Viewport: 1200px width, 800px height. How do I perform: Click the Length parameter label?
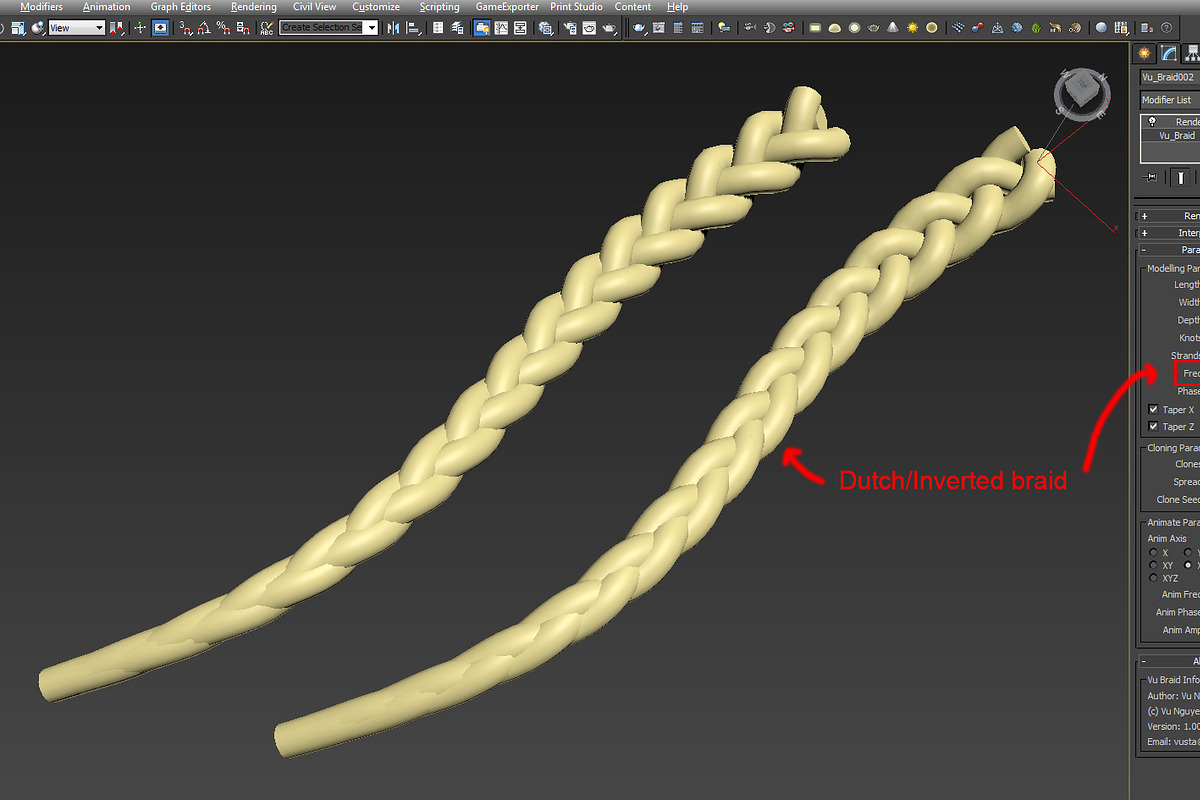tap(1187, 285)
